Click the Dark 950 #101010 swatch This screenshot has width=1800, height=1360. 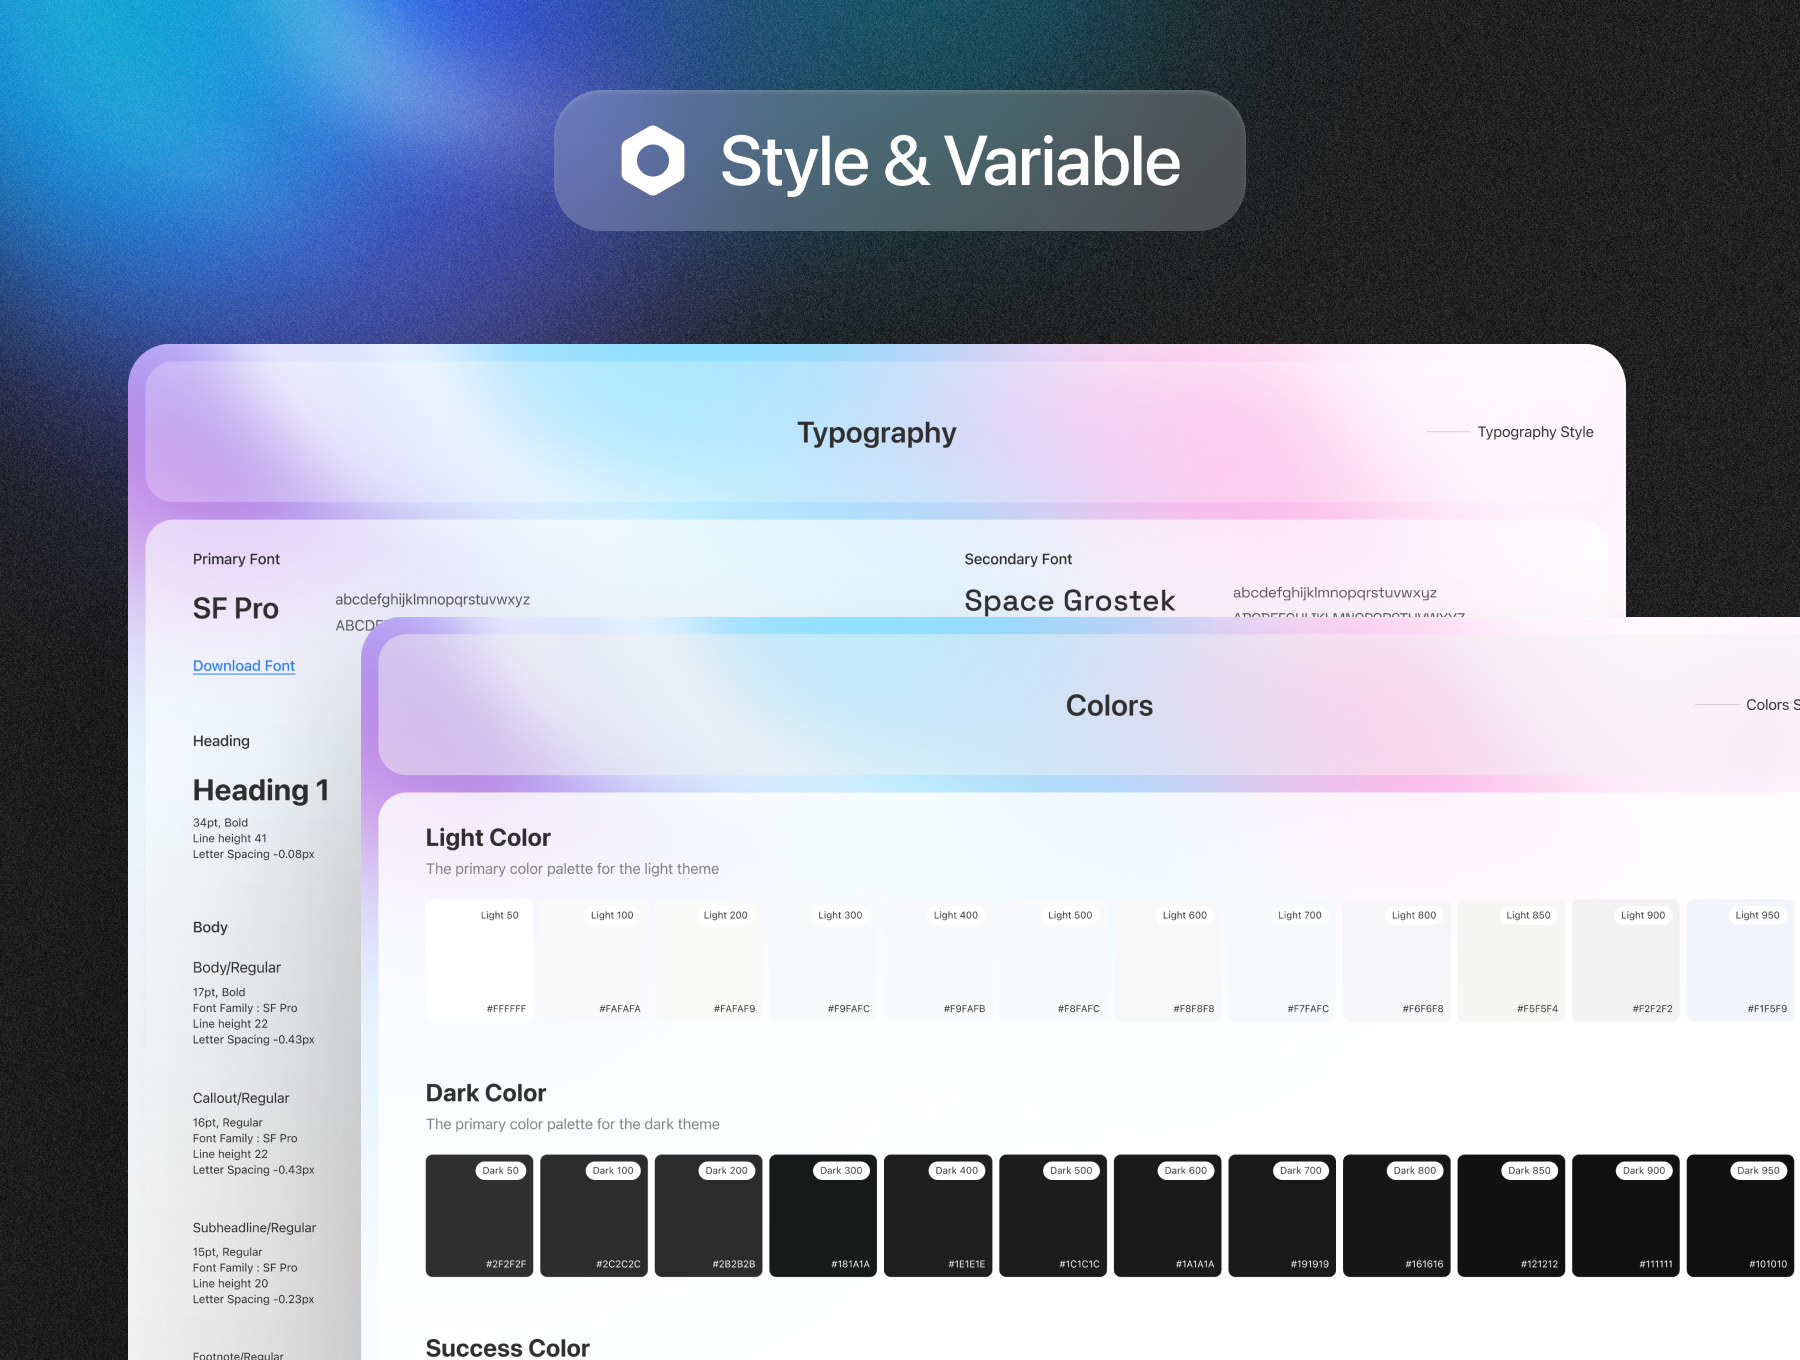(1740, 1216)
